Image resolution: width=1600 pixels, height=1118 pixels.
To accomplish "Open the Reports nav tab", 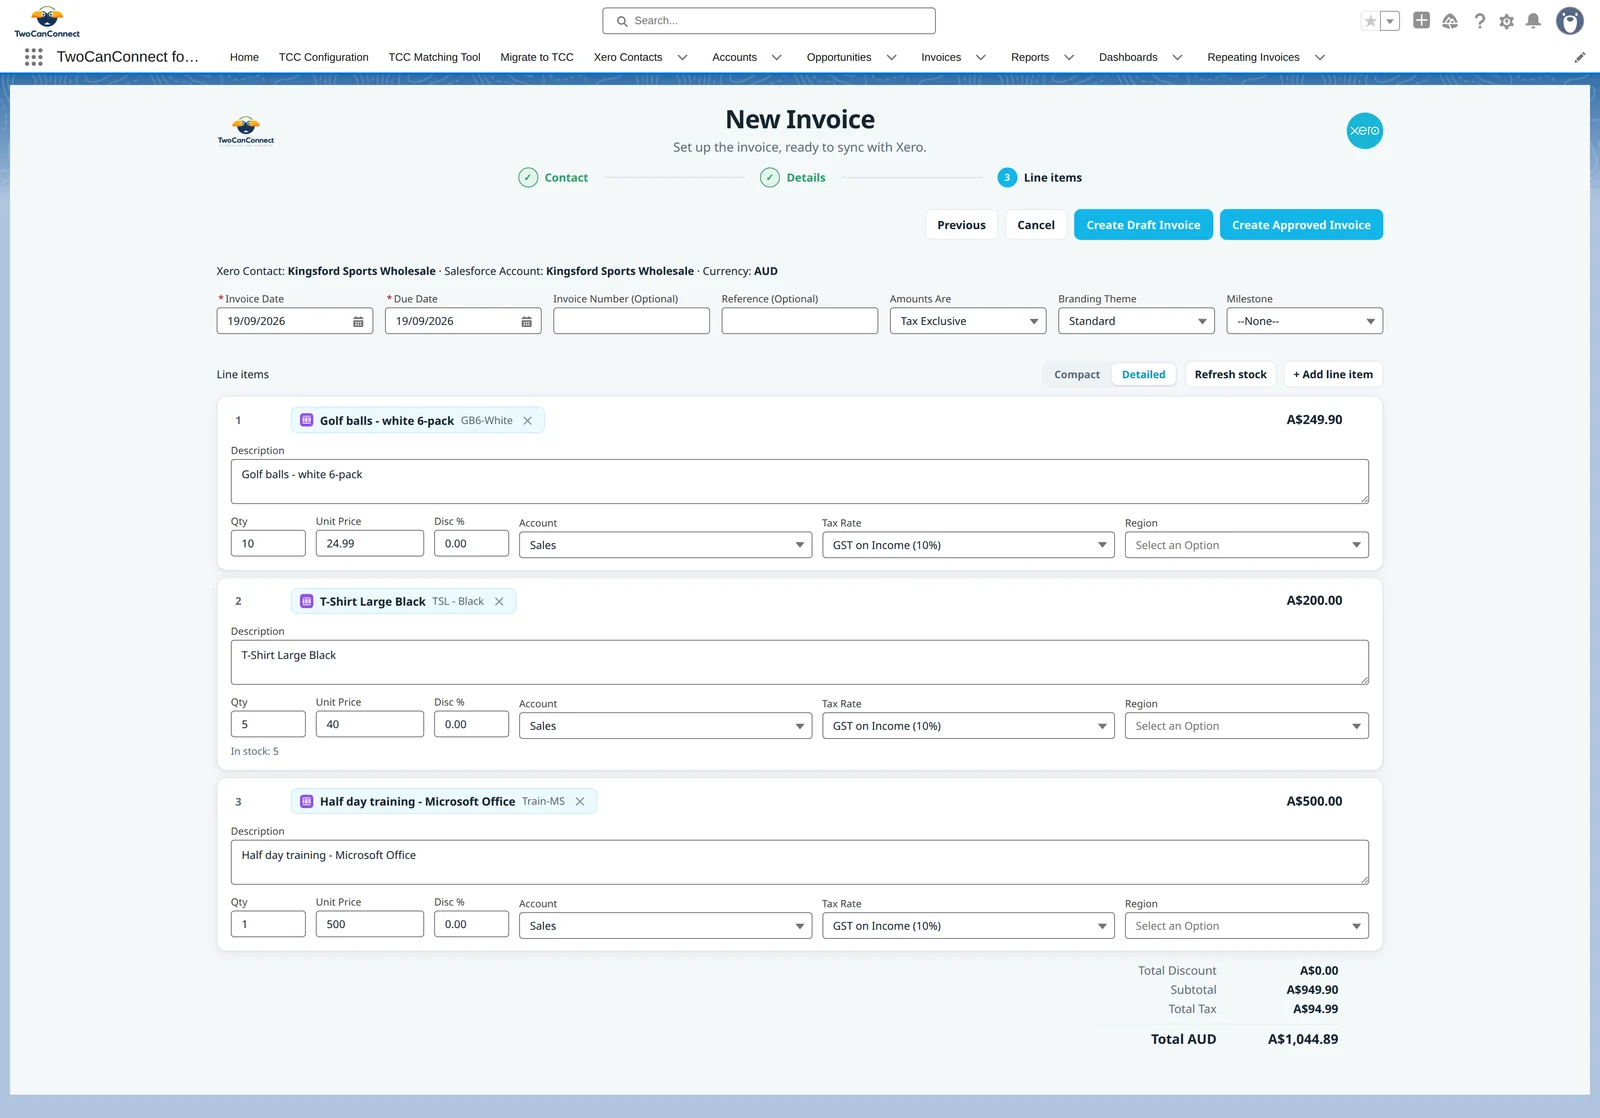I will tap(1030, 57).
